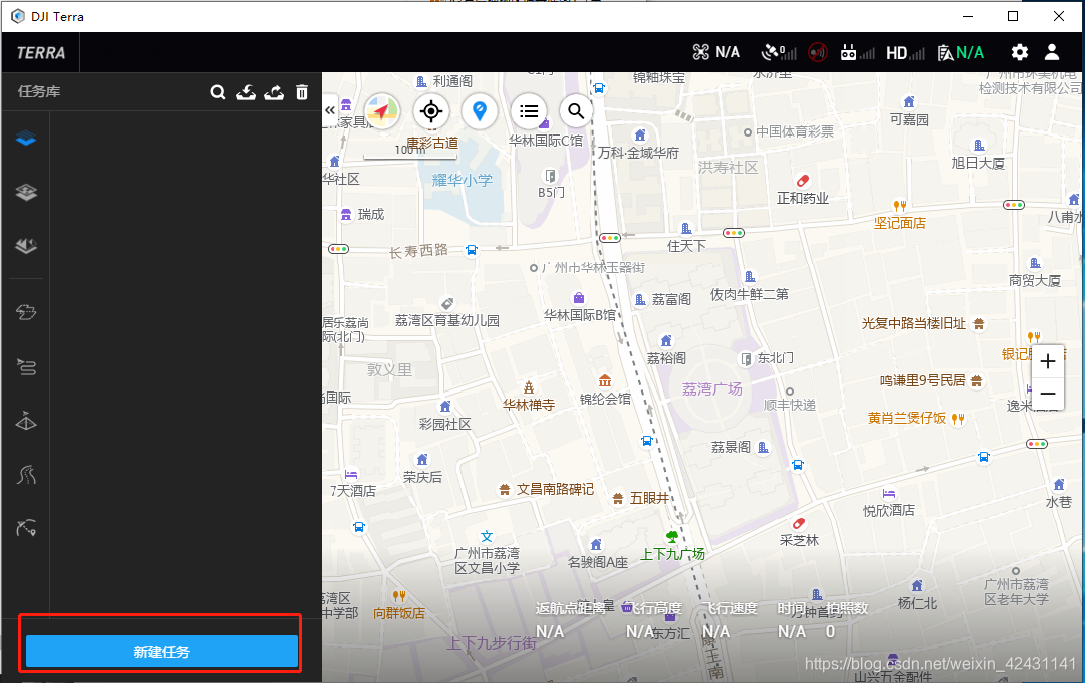
Task: Click the 耀华小学 label on map
Action: click(x=462, y=181)
